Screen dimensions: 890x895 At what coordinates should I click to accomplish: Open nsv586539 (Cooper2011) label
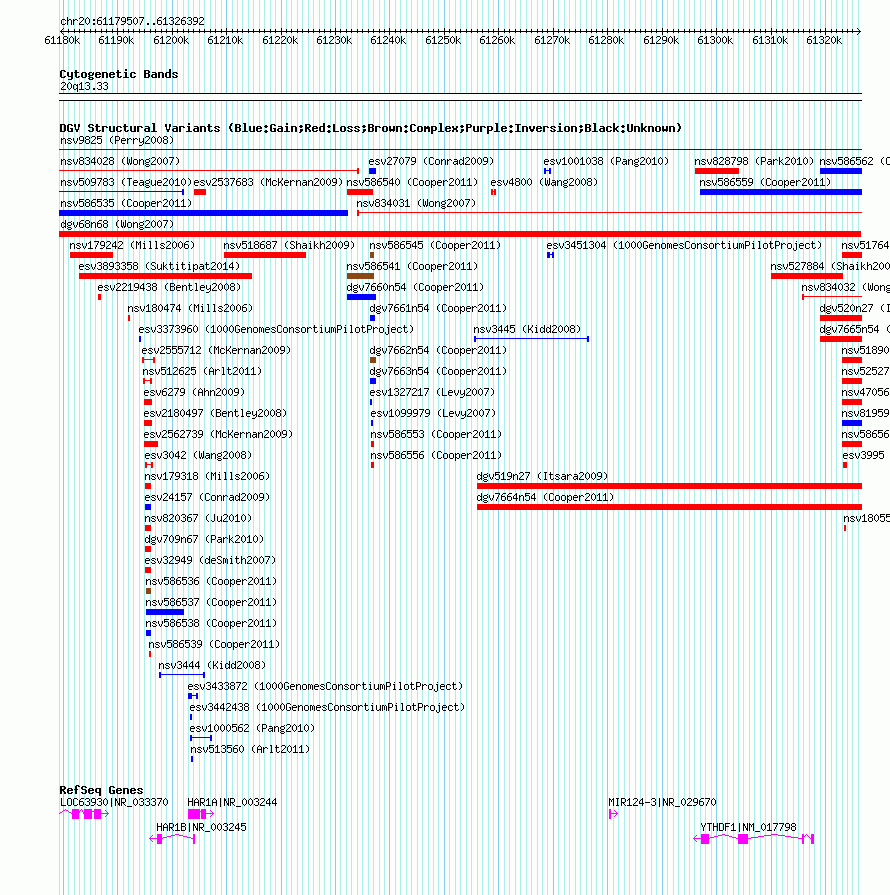[x=214, y=645]
